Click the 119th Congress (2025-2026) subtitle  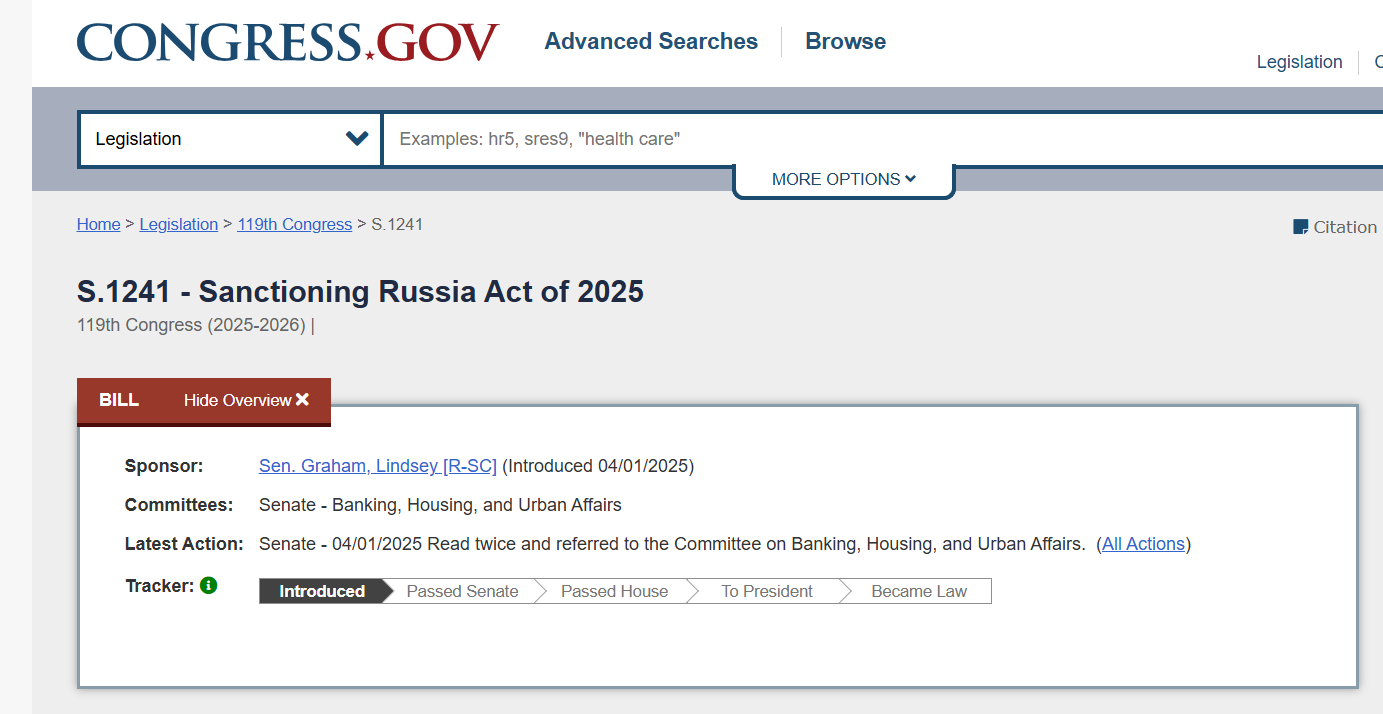pos(191,325)
